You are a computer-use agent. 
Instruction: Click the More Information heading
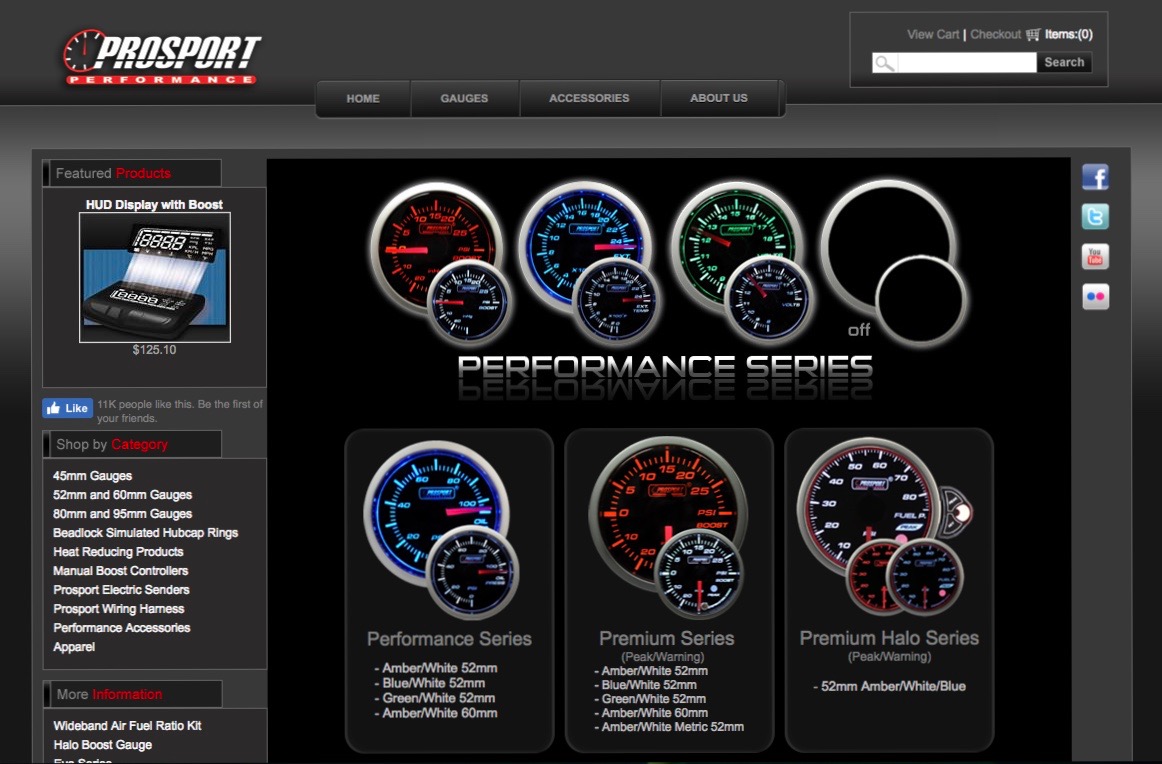(110, 694)
